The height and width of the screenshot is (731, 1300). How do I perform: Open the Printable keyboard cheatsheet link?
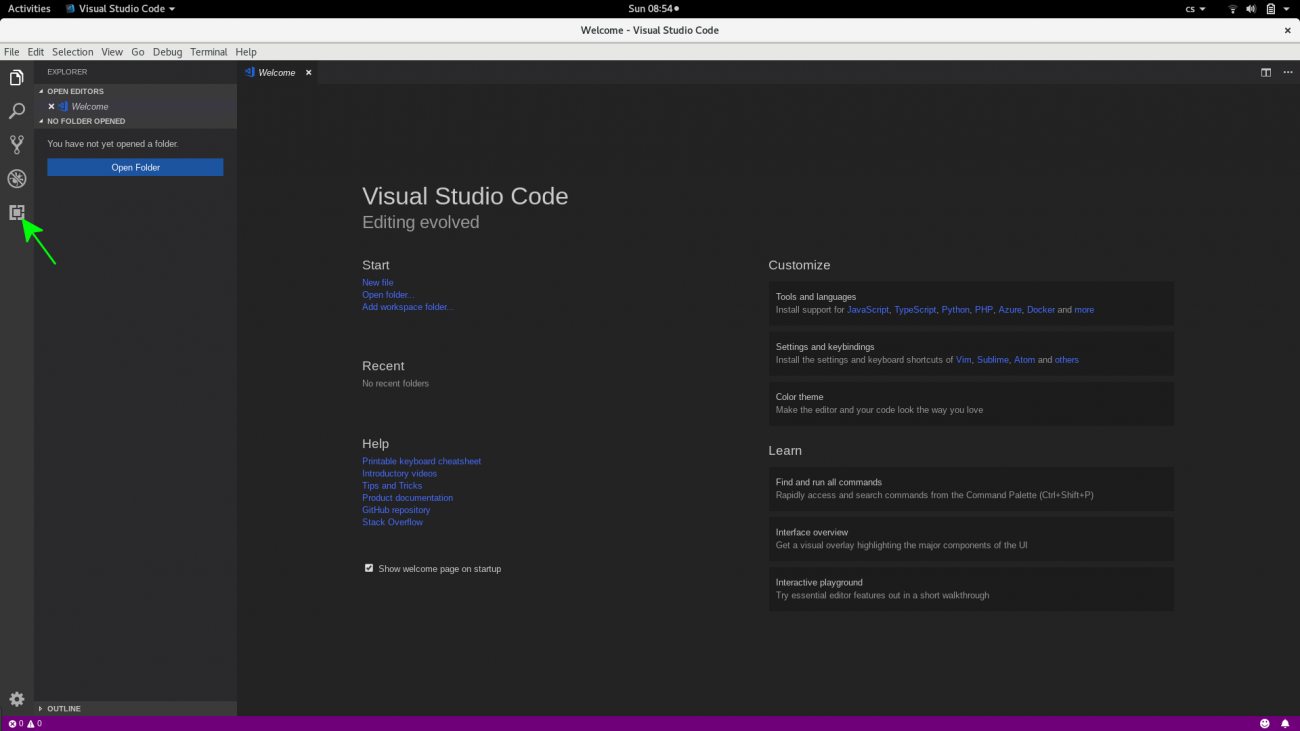(x=422, y=461)
